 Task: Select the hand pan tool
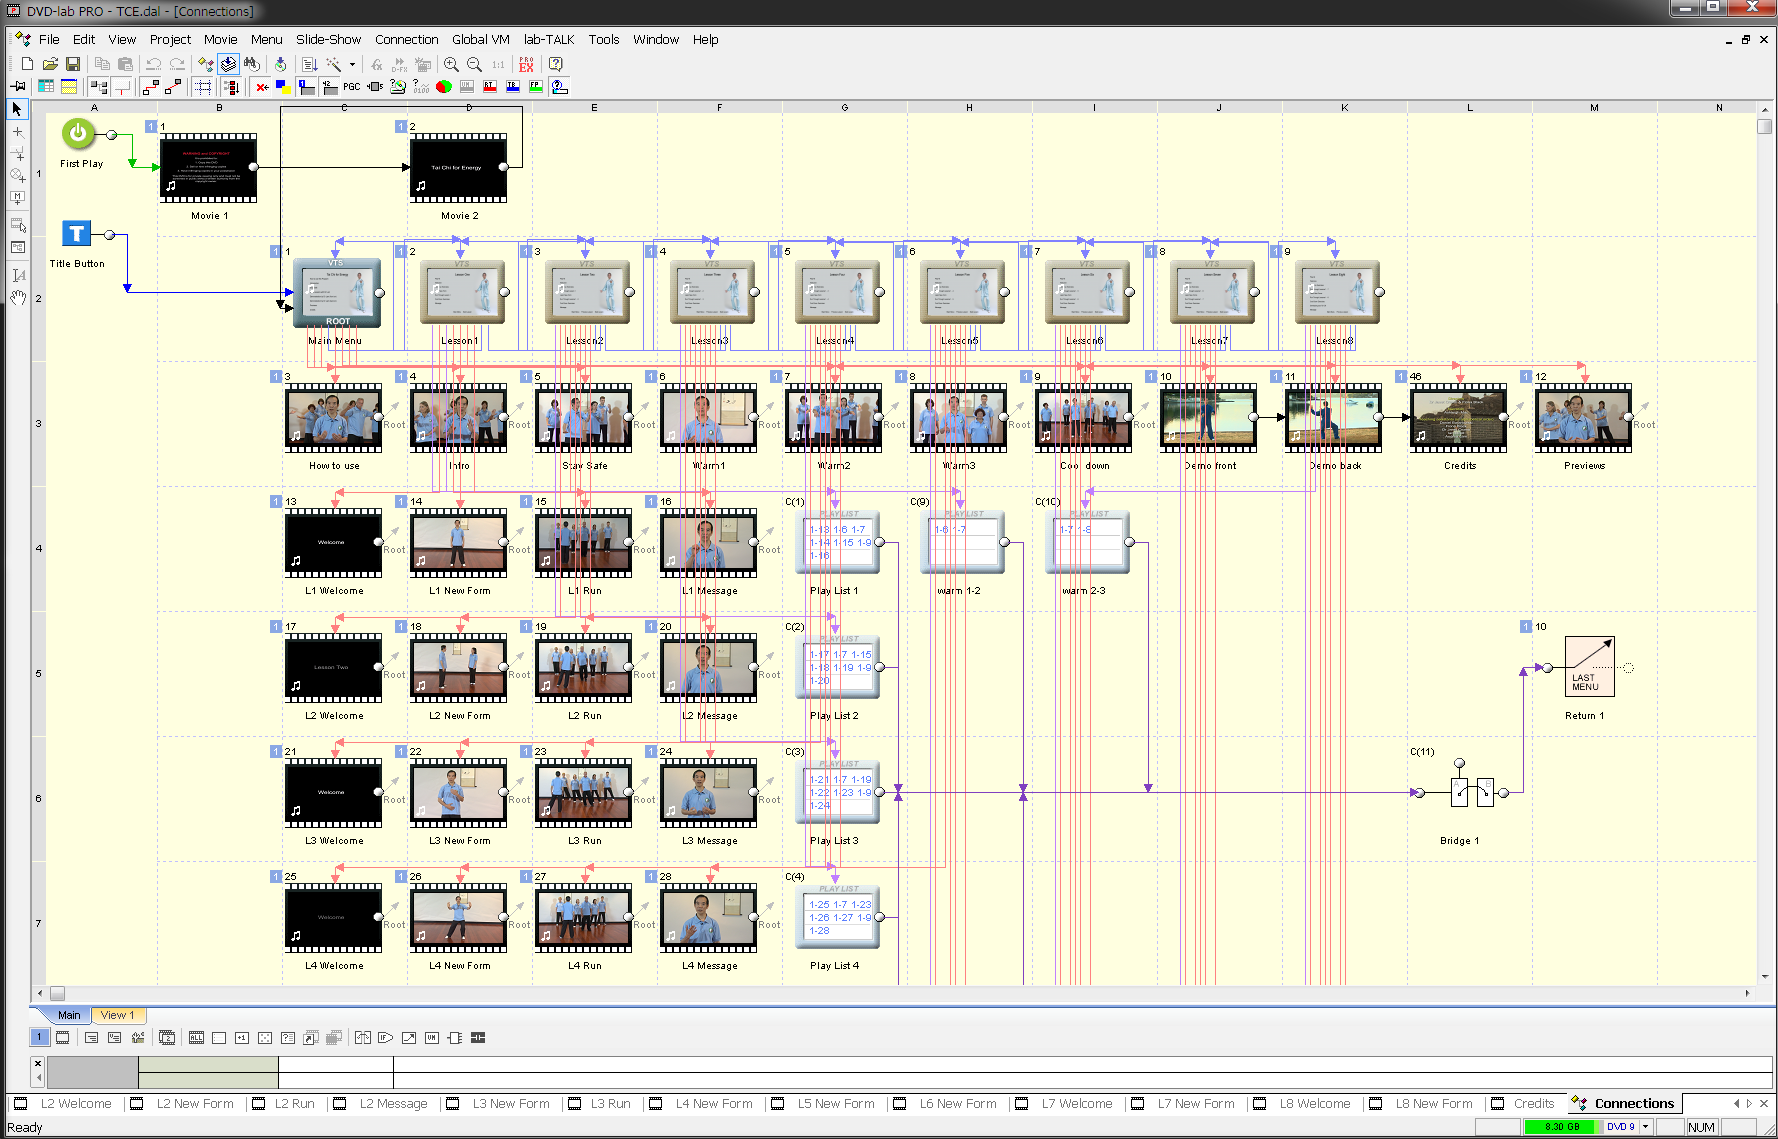17,297
